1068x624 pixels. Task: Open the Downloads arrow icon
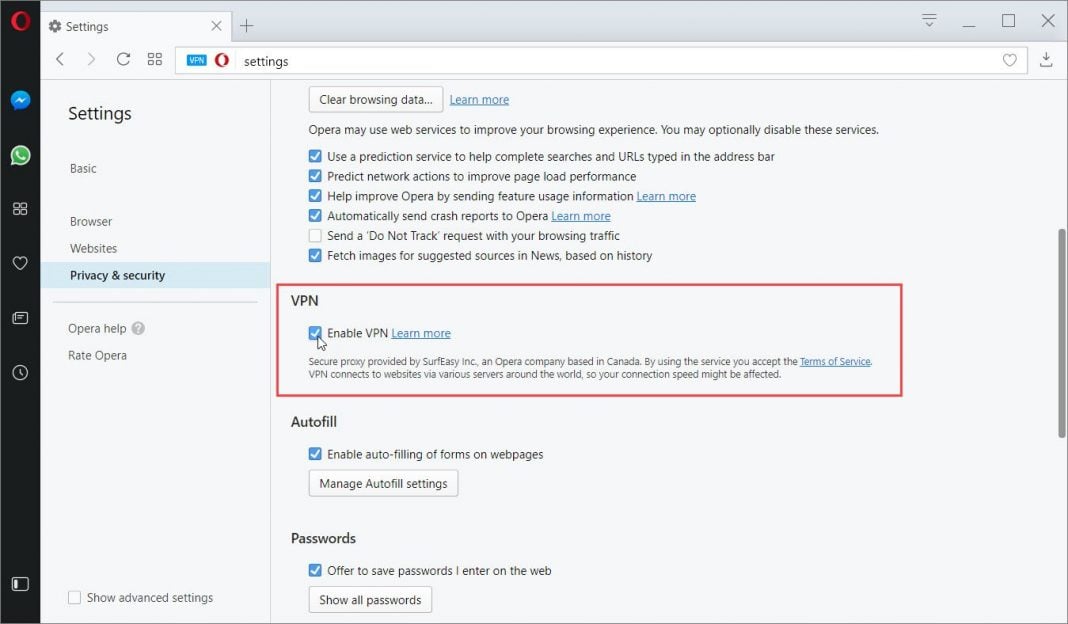[1046, 60]
